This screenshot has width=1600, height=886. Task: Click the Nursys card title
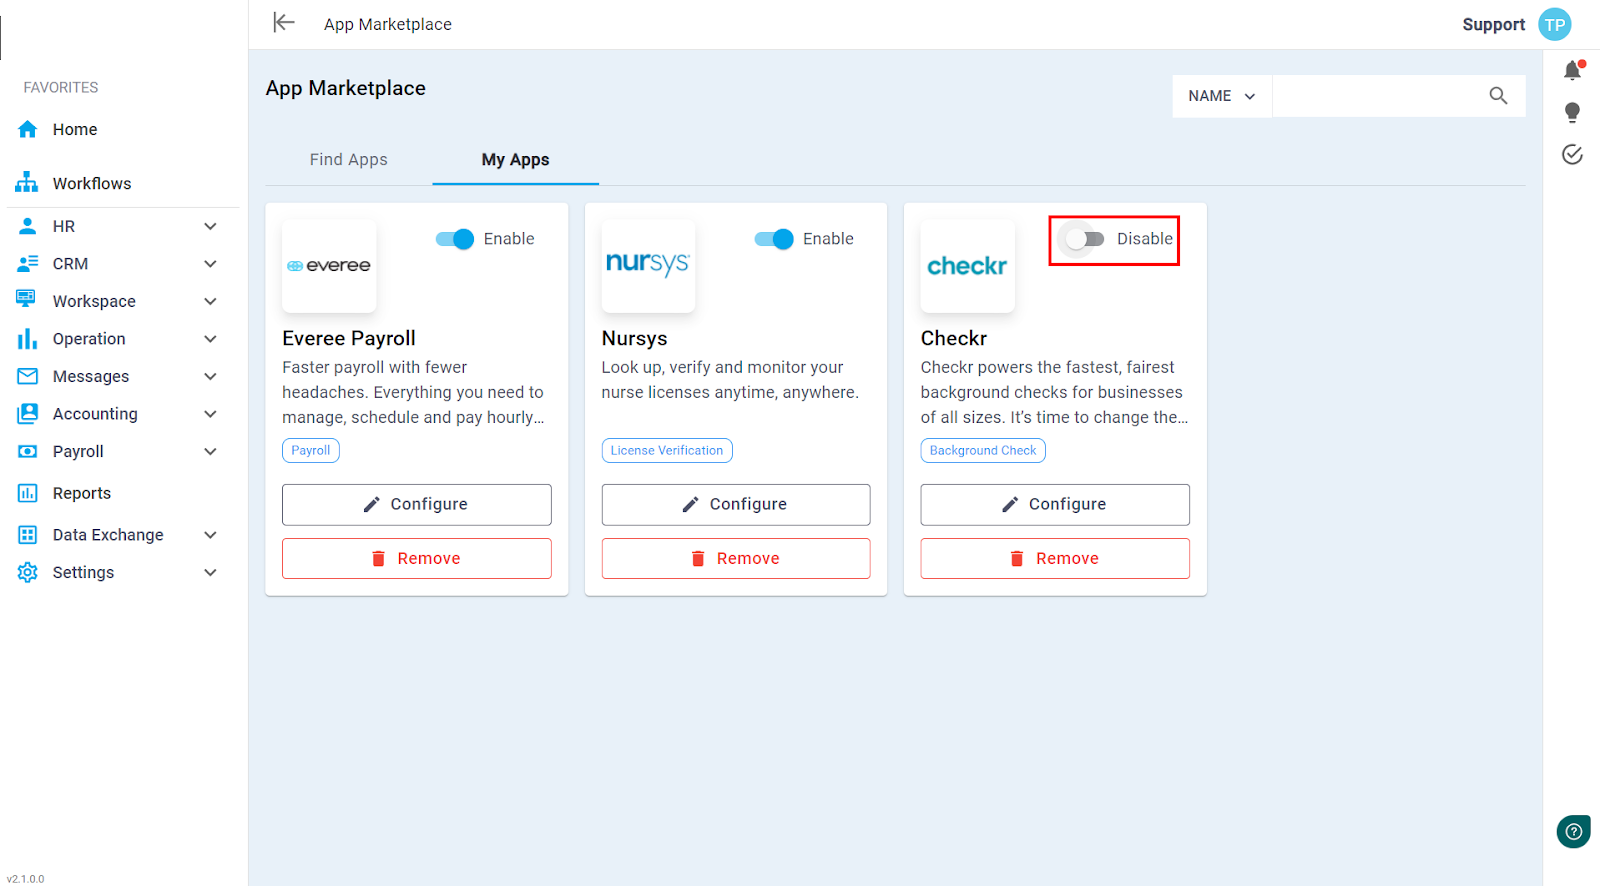pyautogui.click(x=635, y=339)
